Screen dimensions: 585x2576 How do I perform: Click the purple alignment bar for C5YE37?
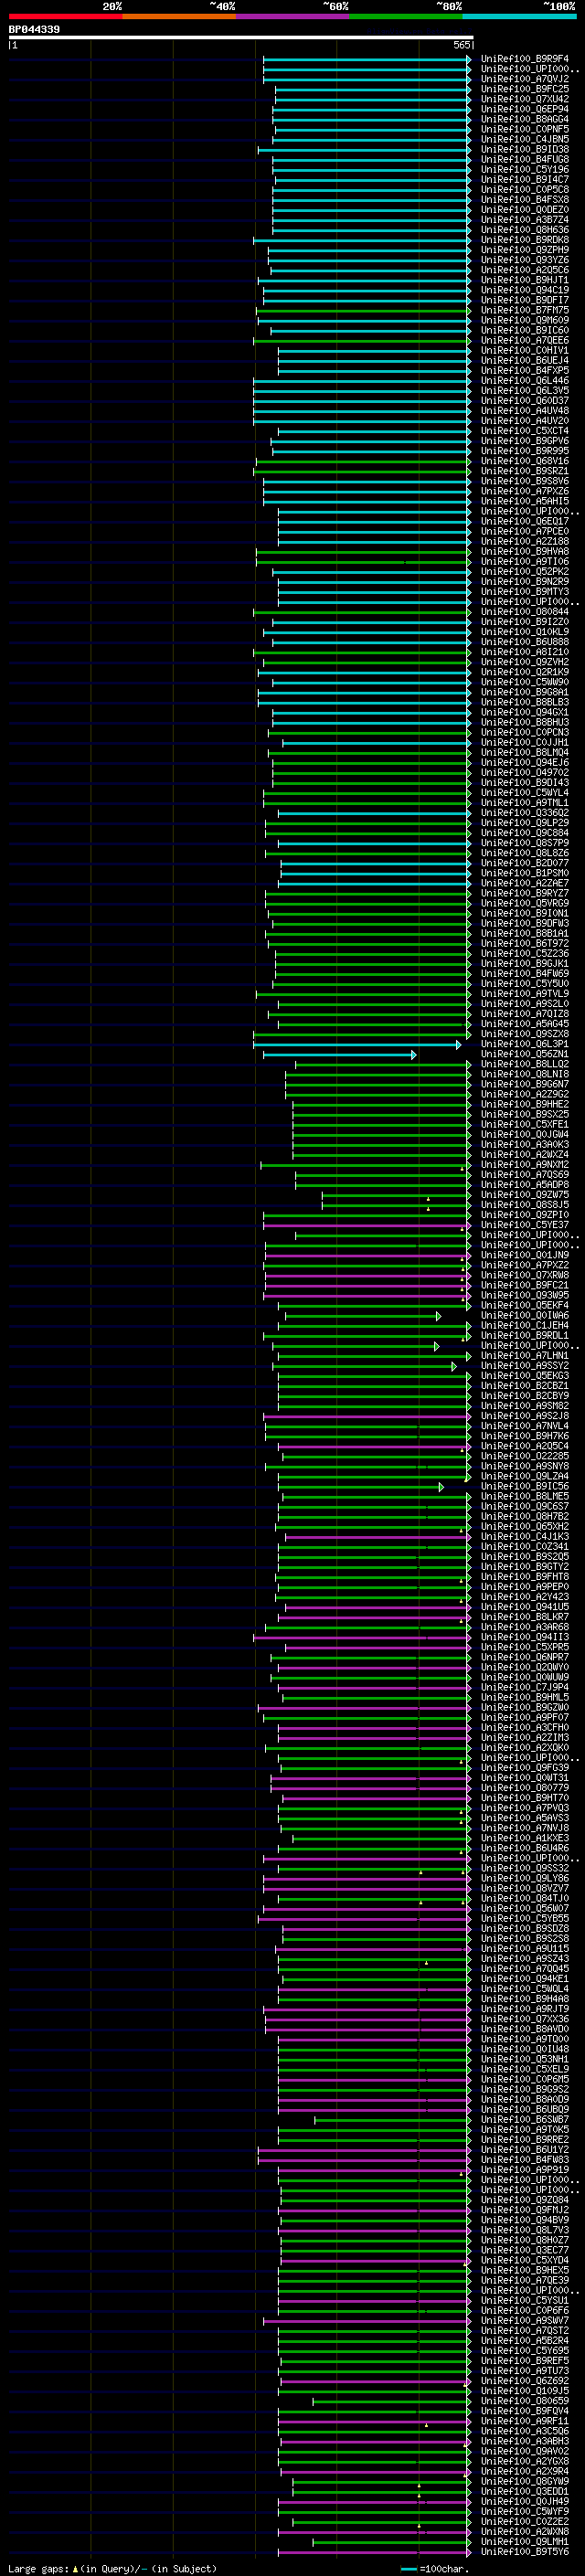(367, 1225)
